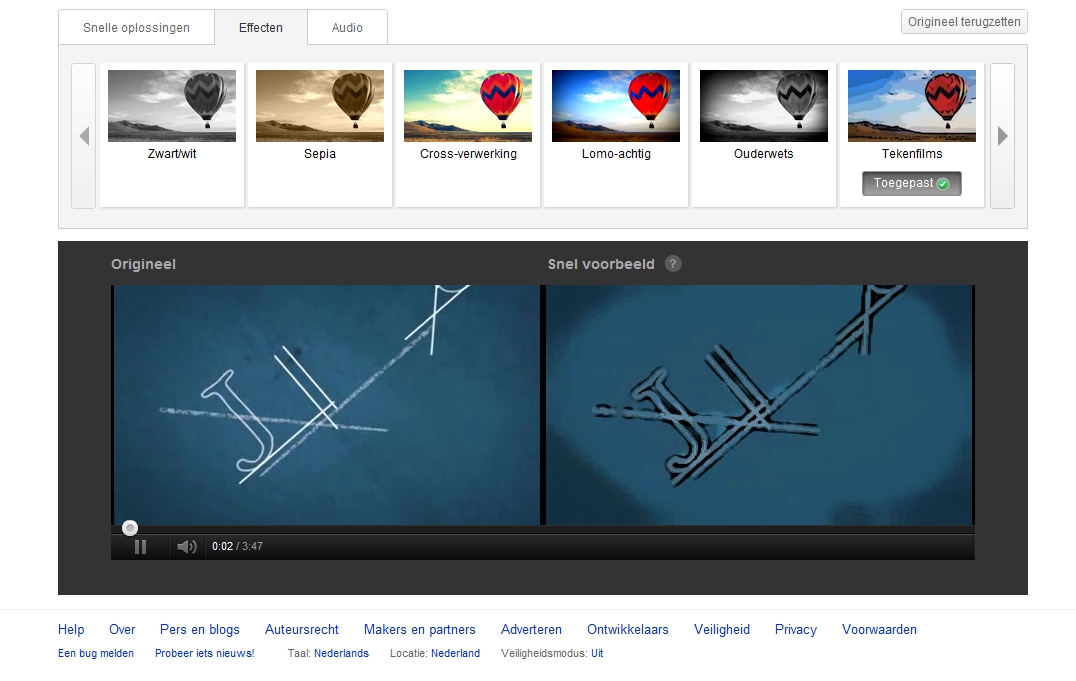Viewport: 1076px width, 681px height.
Task: Click the Origineel video preview
Action: click(327, 405)
